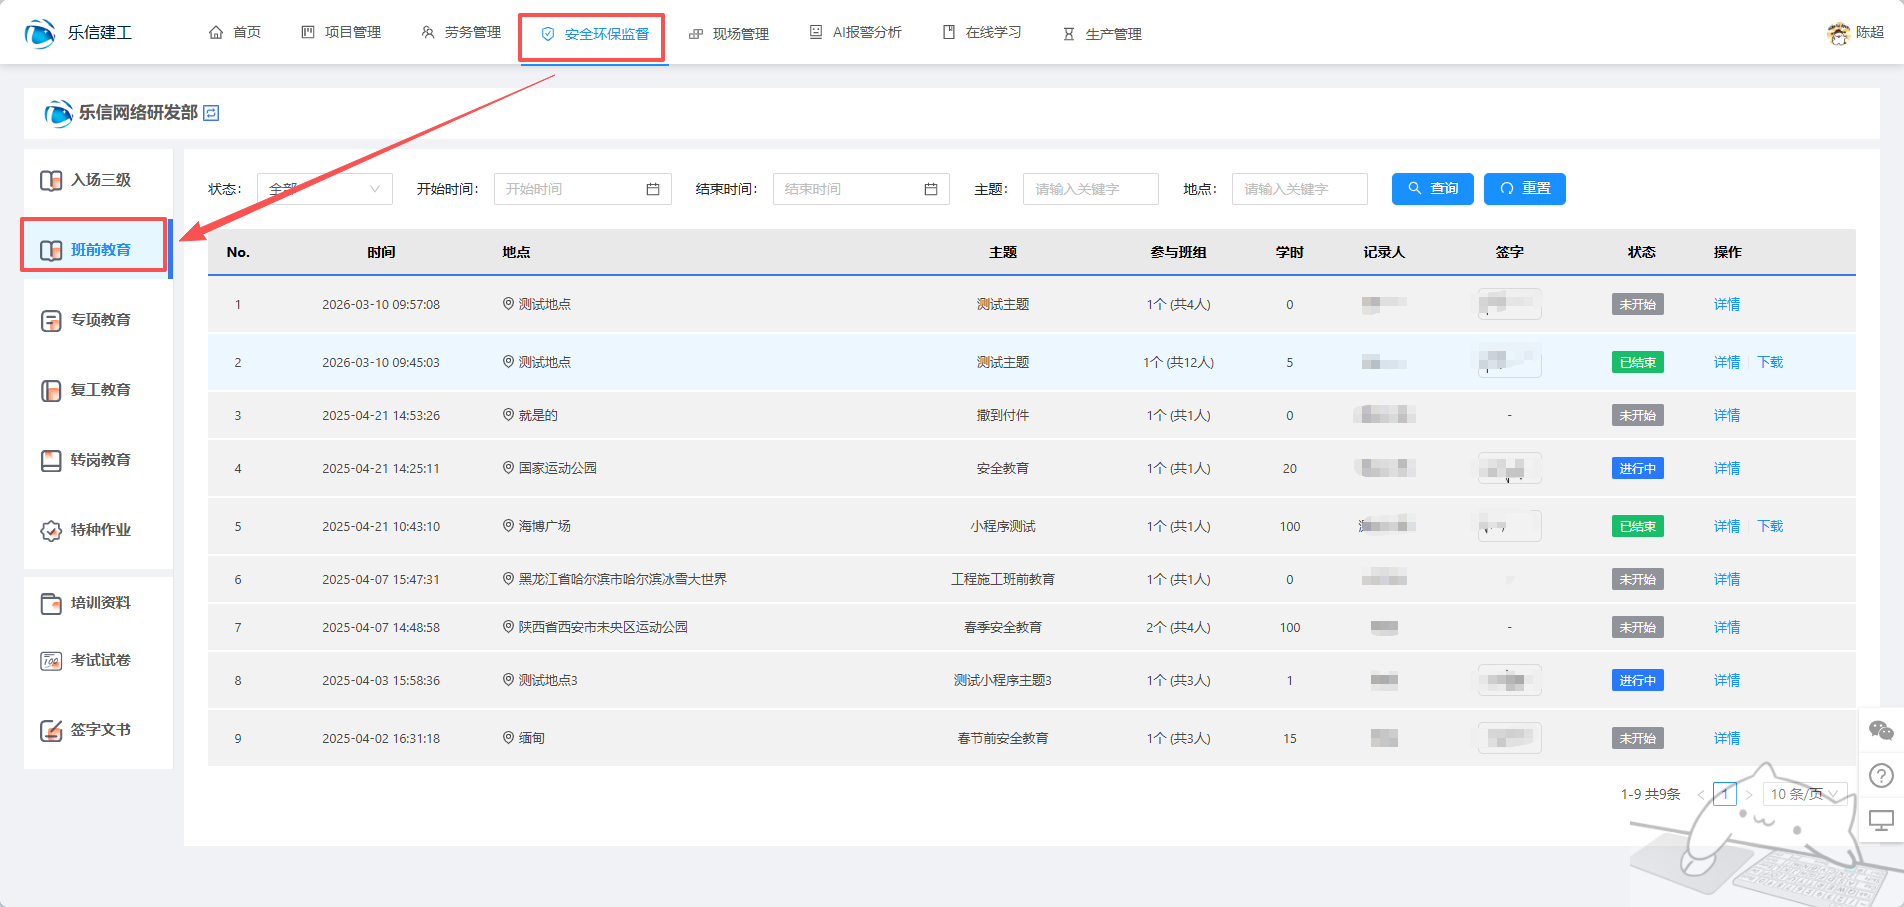1904x907 pixels.
Task: Open calendar icon in 开始时间 field
Action: click(x=653, y=189)
